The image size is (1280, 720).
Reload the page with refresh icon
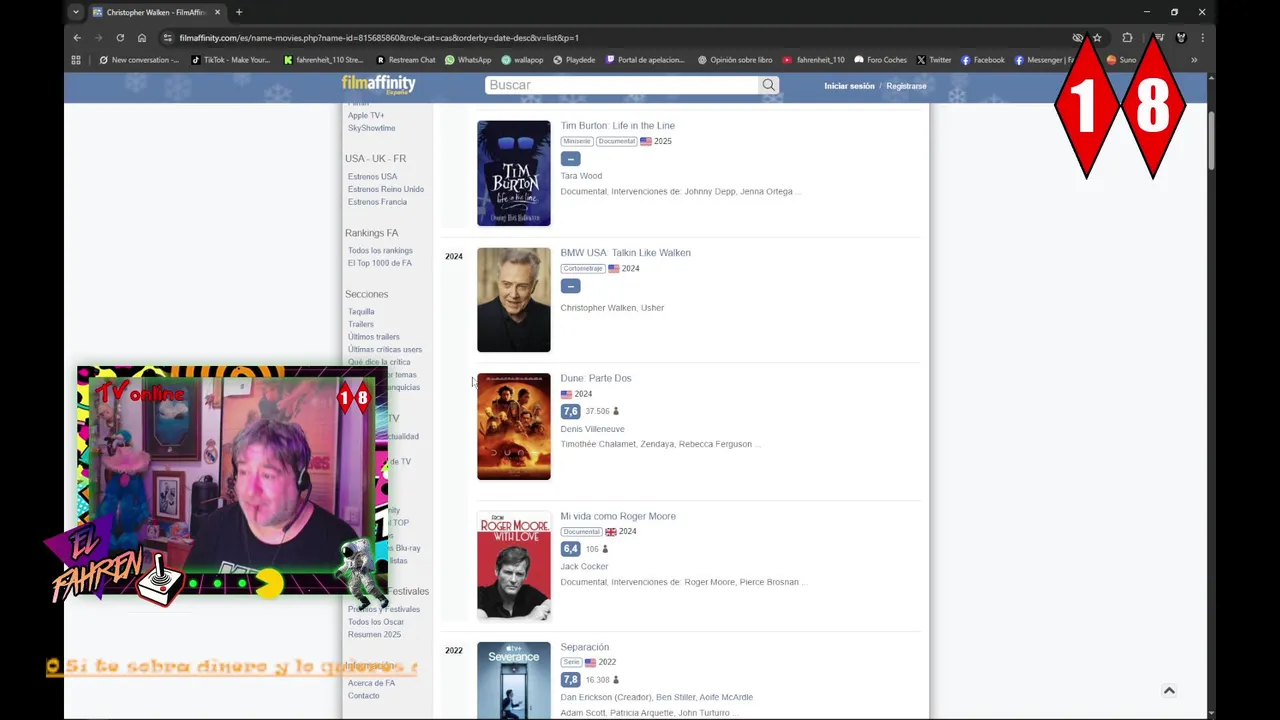(x=120, y=38)
